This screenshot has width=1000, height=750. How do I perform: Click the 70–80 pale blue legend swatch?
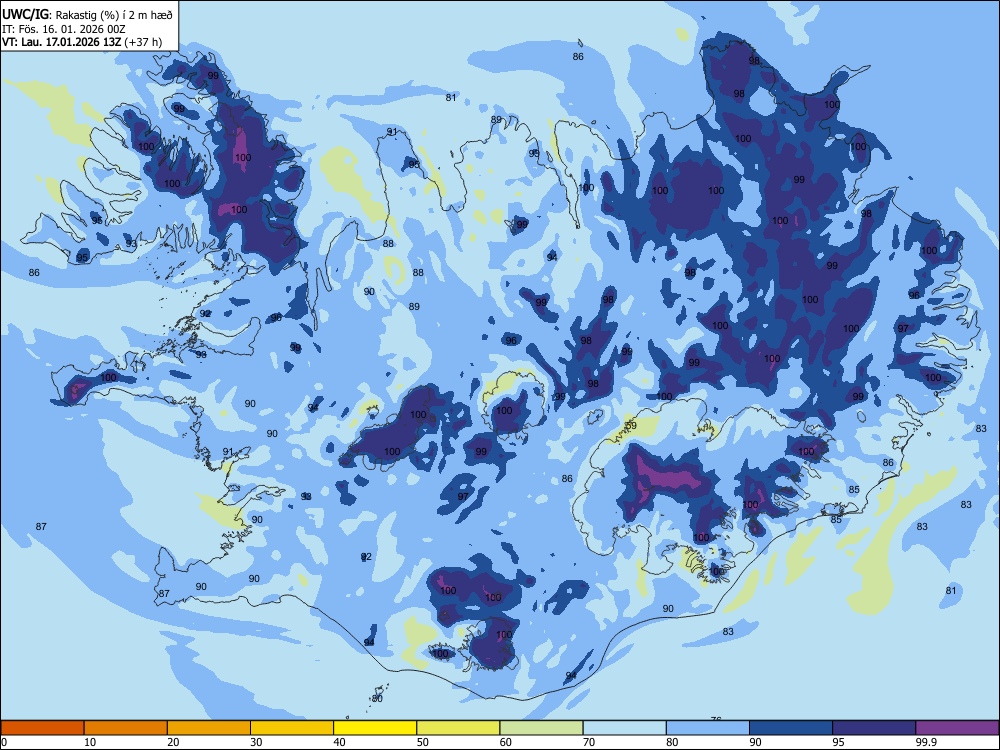pos(625,728)
